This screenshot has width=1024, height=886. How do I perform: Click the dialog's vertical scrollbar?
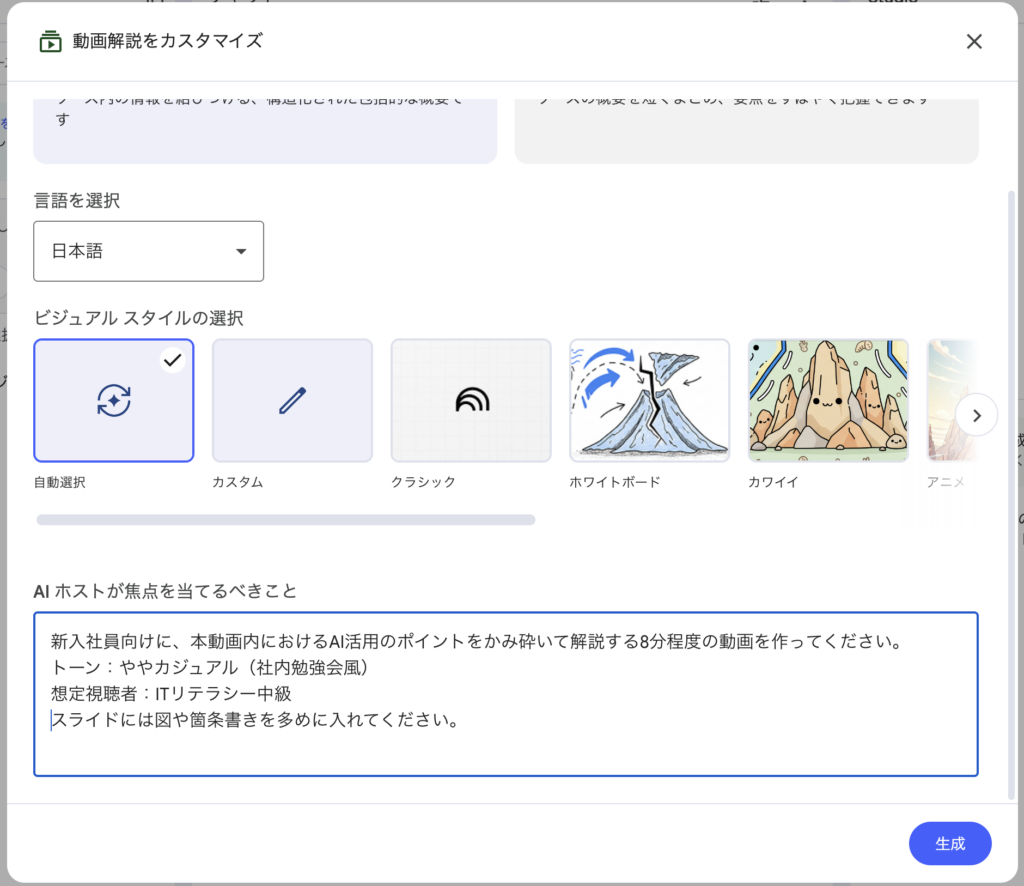[1012, 480]
